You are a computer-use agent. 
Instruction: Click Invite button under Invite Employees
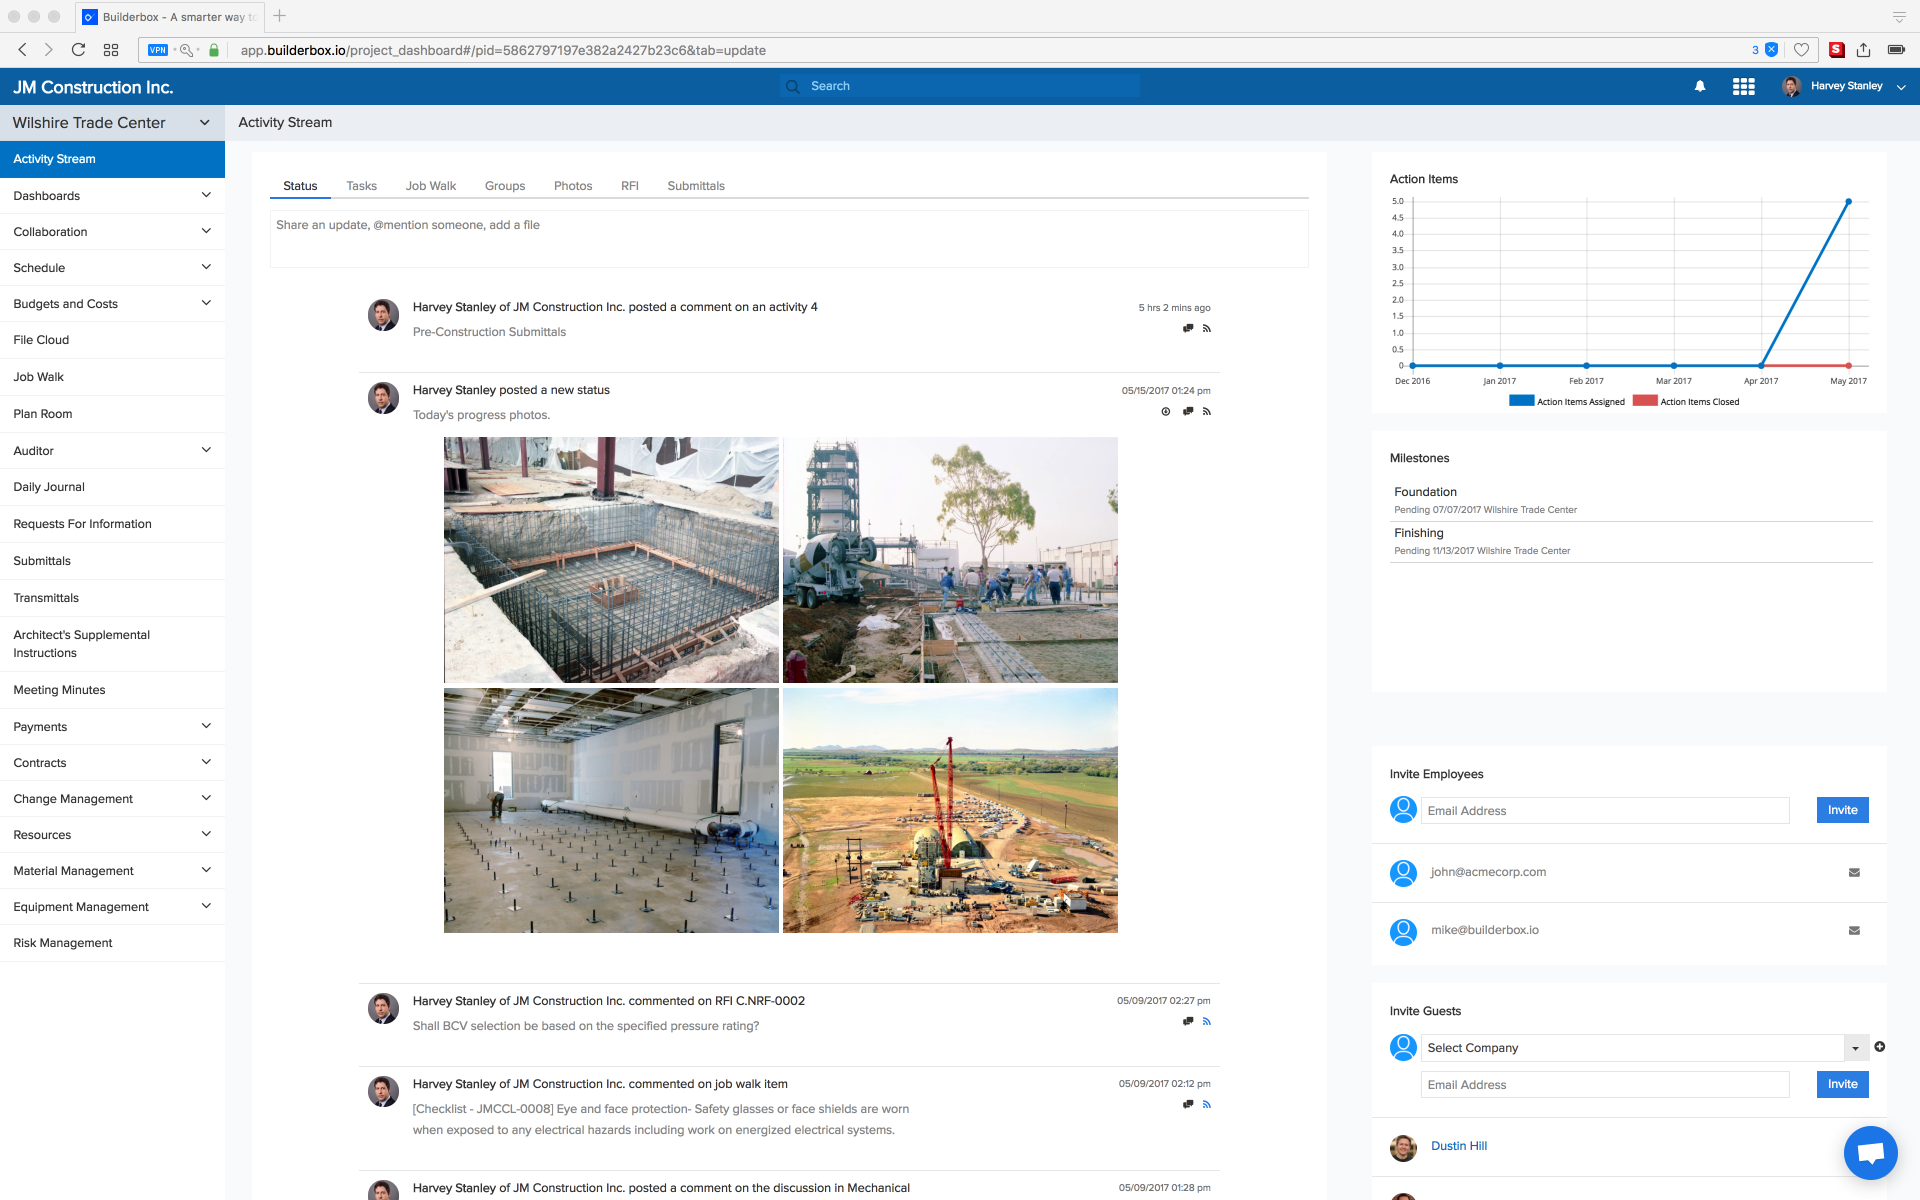pos(1842,810)
